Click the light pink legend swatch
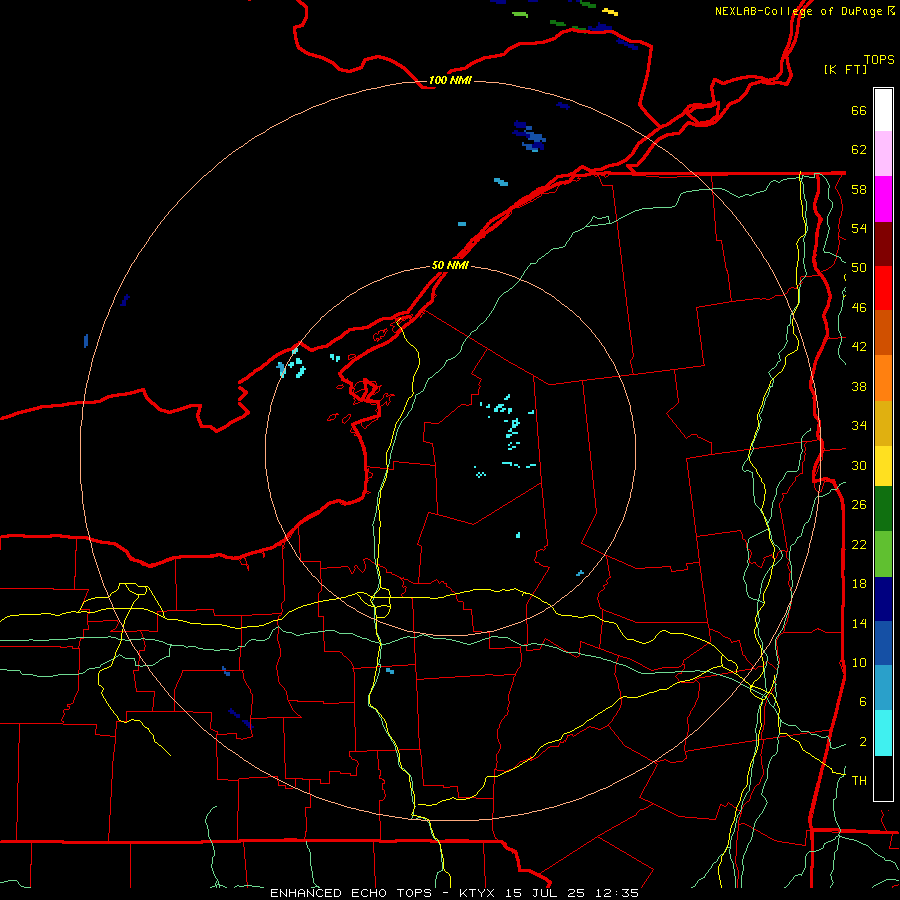This screenshot has height=900, width=900. (883, 153)
